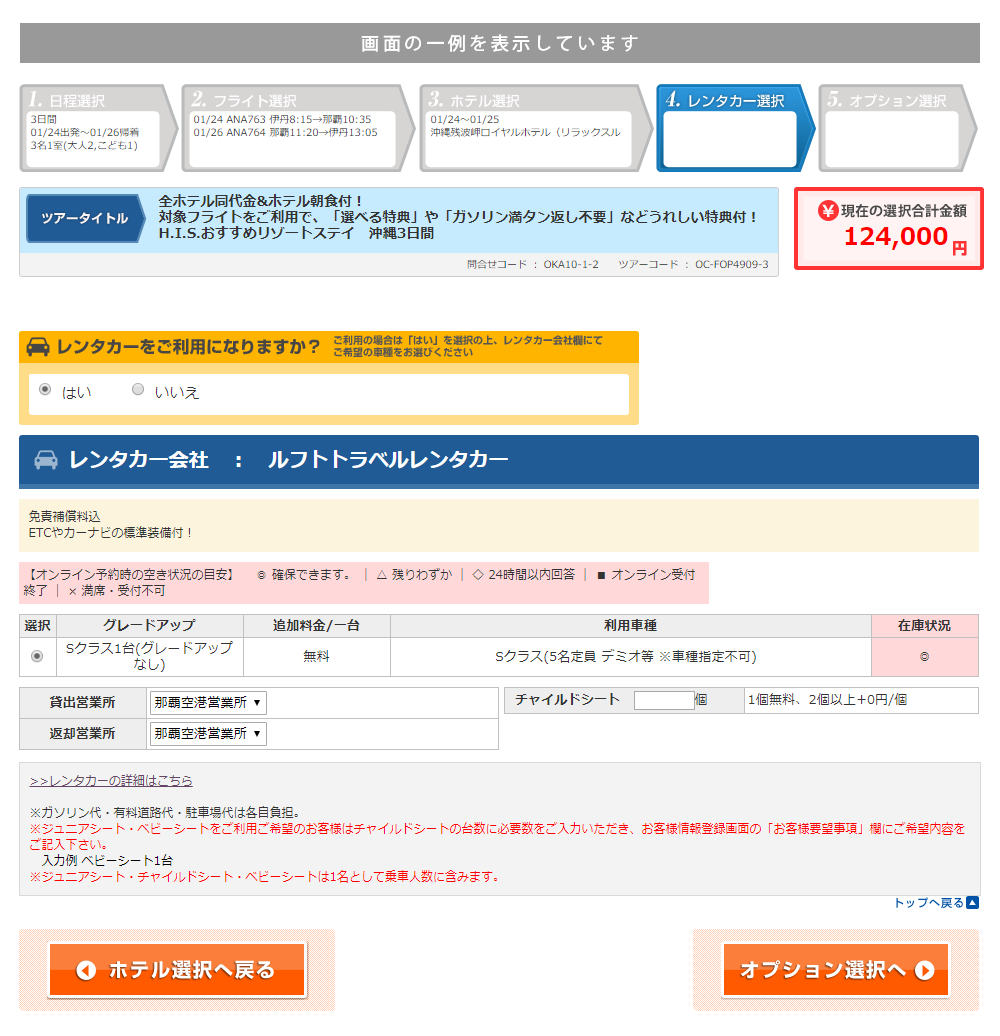This screenshot has width=1000, height=1036.
Task: Open the 返却営業所 office dropdown
Action: click(x=208, y=734)
